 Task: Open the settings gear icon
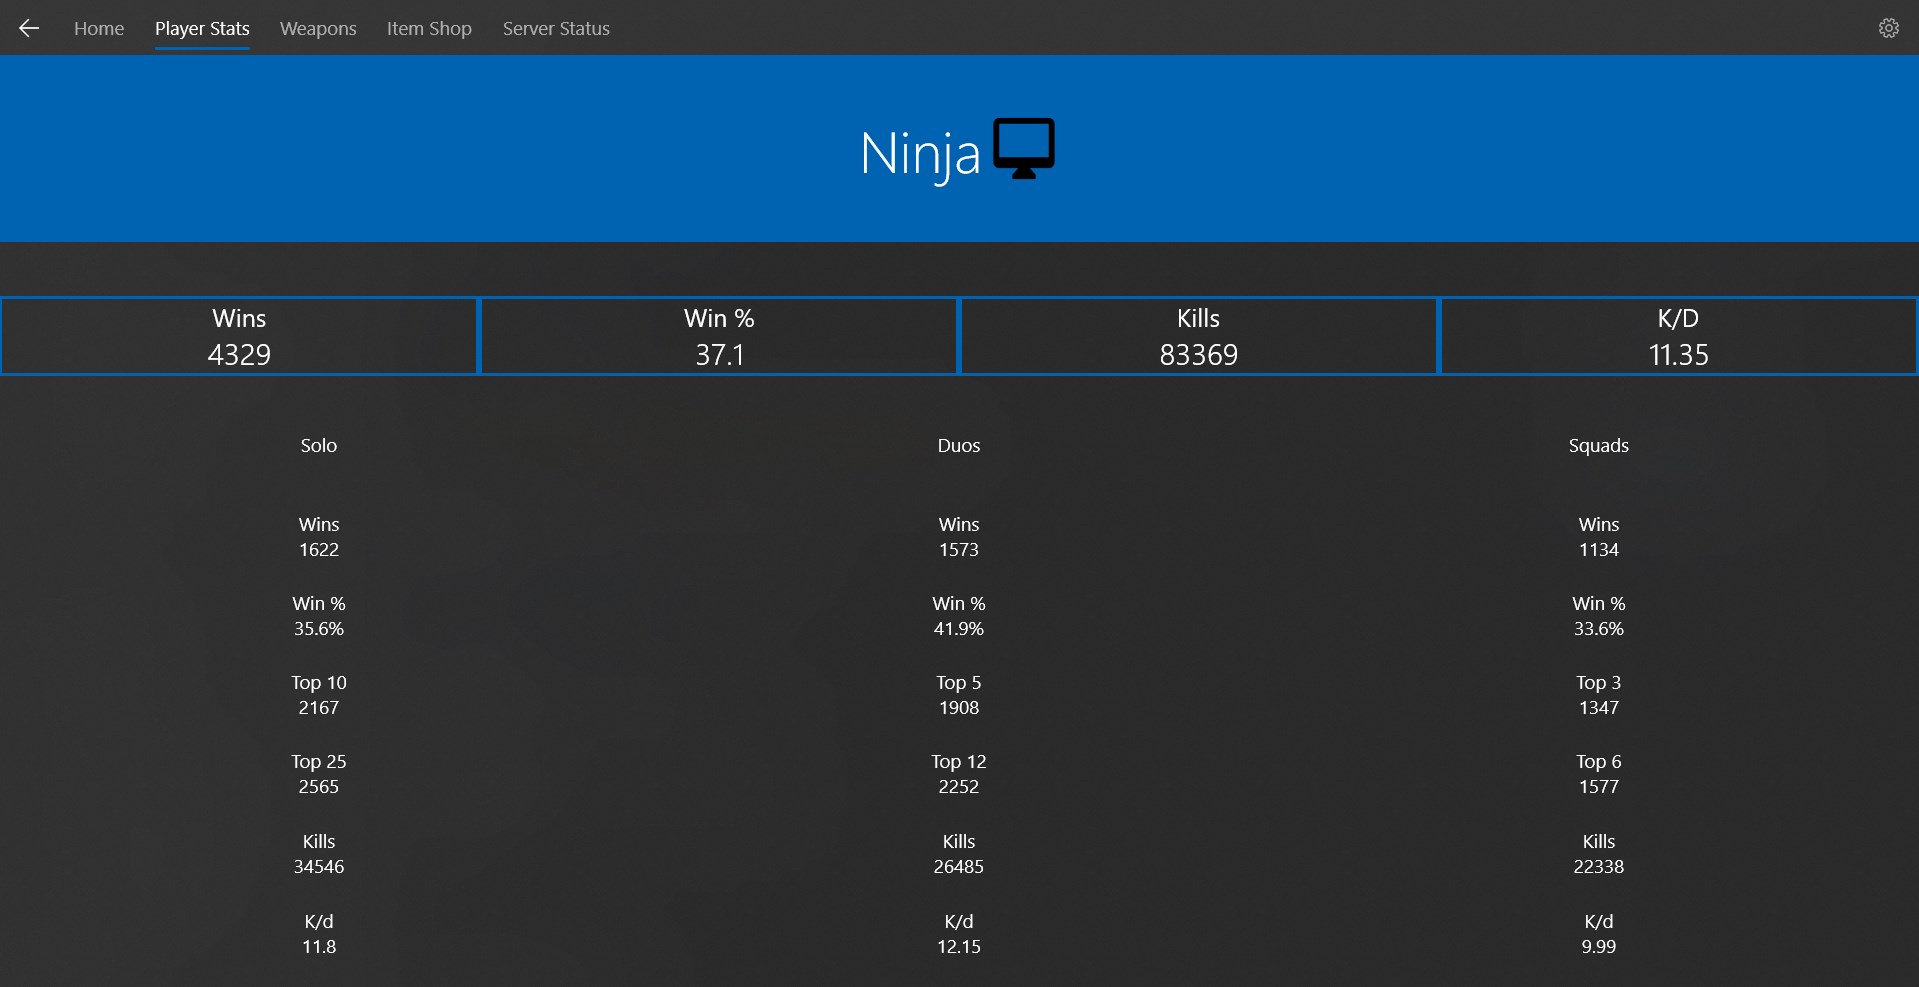(1888, 28)
